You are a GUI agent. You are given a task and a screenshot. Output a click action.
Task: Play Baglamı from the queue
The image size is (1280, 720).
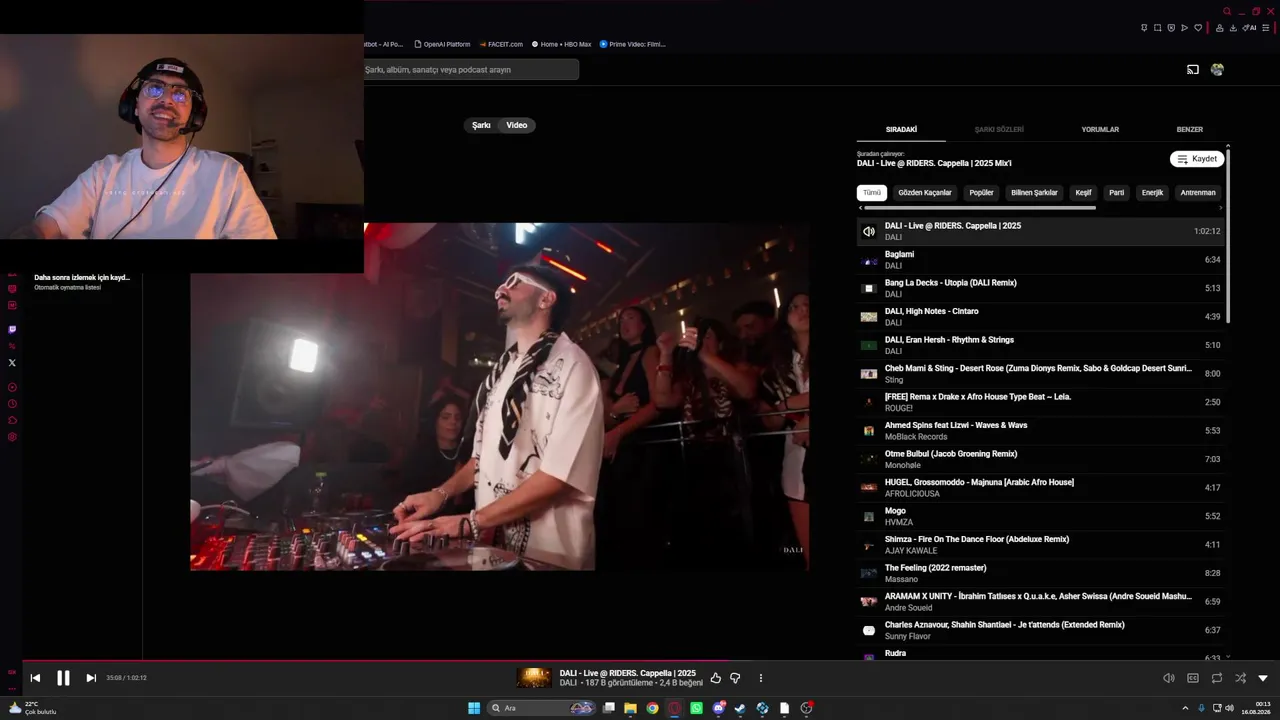click(x=1040, y=260)
